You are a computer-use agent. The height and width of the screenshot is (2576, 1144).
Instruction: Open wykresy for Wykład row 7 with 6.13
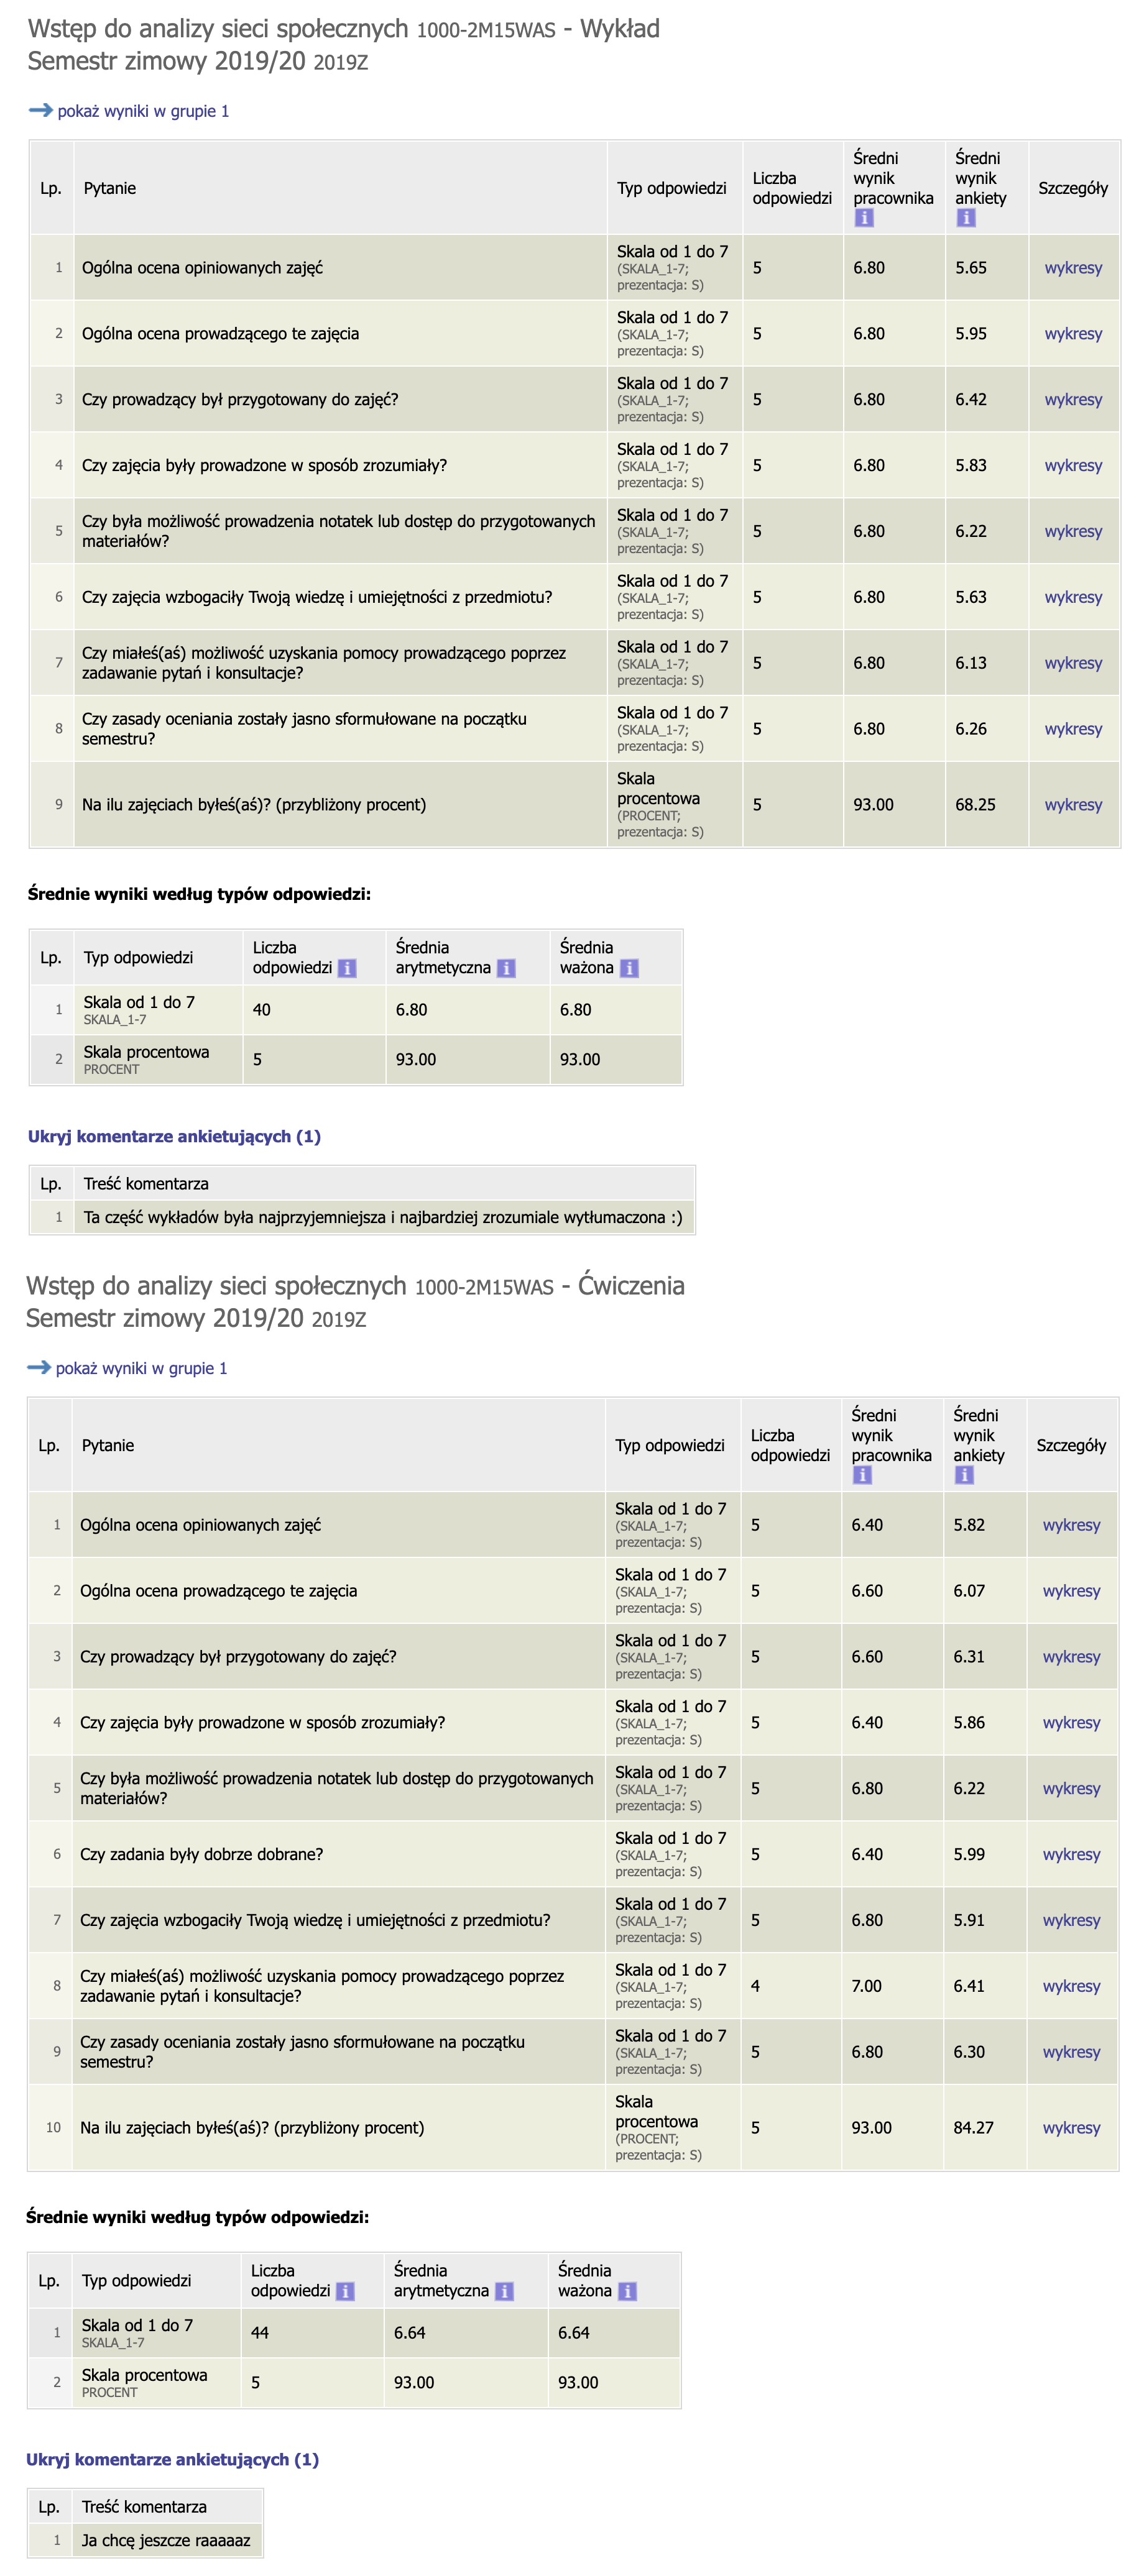pyautogui.click(x=1073, y=664)
